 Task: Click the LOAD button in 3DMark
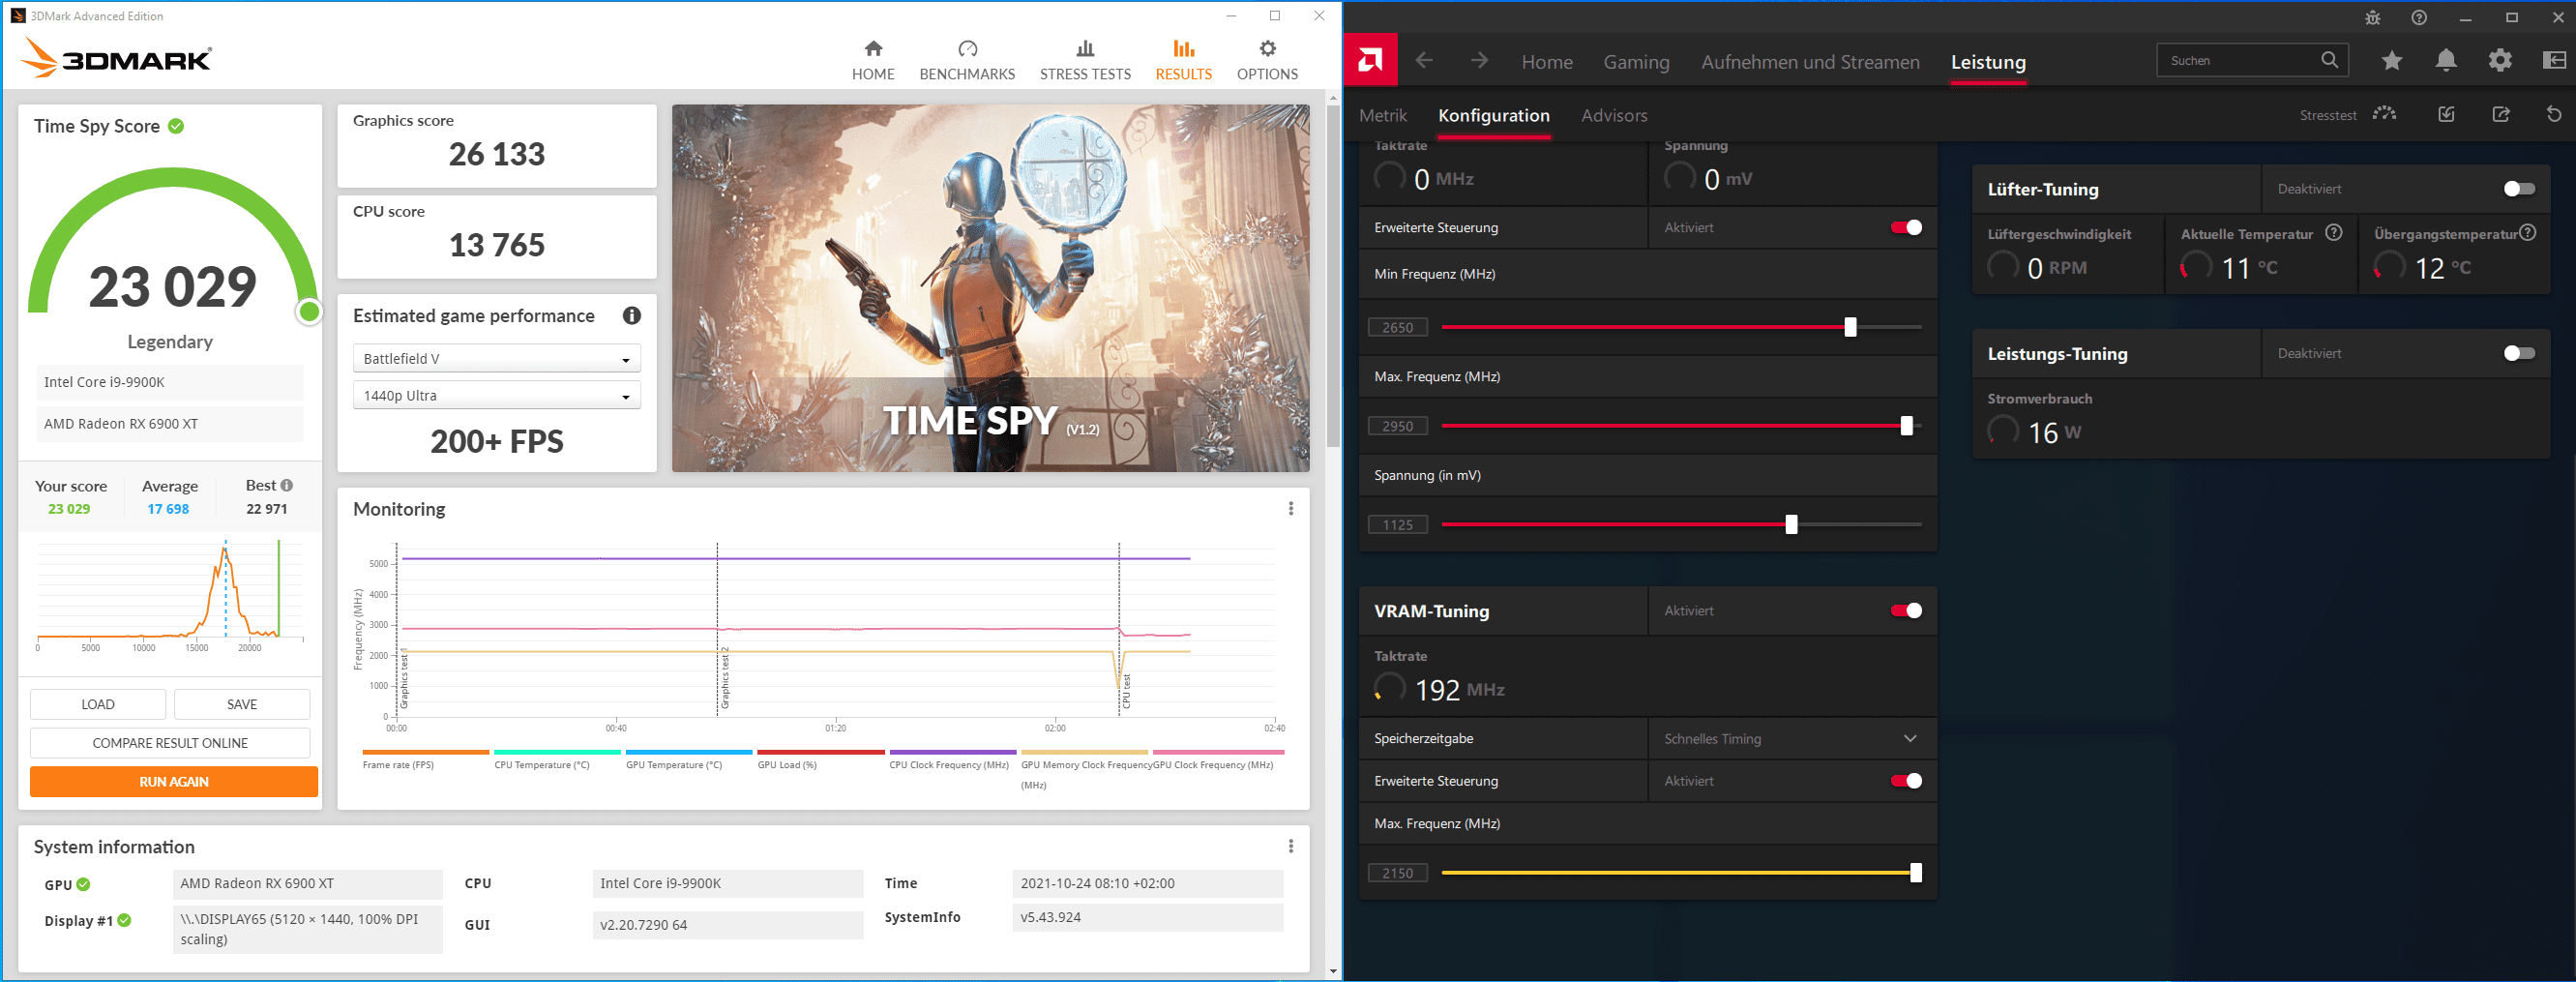click(x=98, y=704)
